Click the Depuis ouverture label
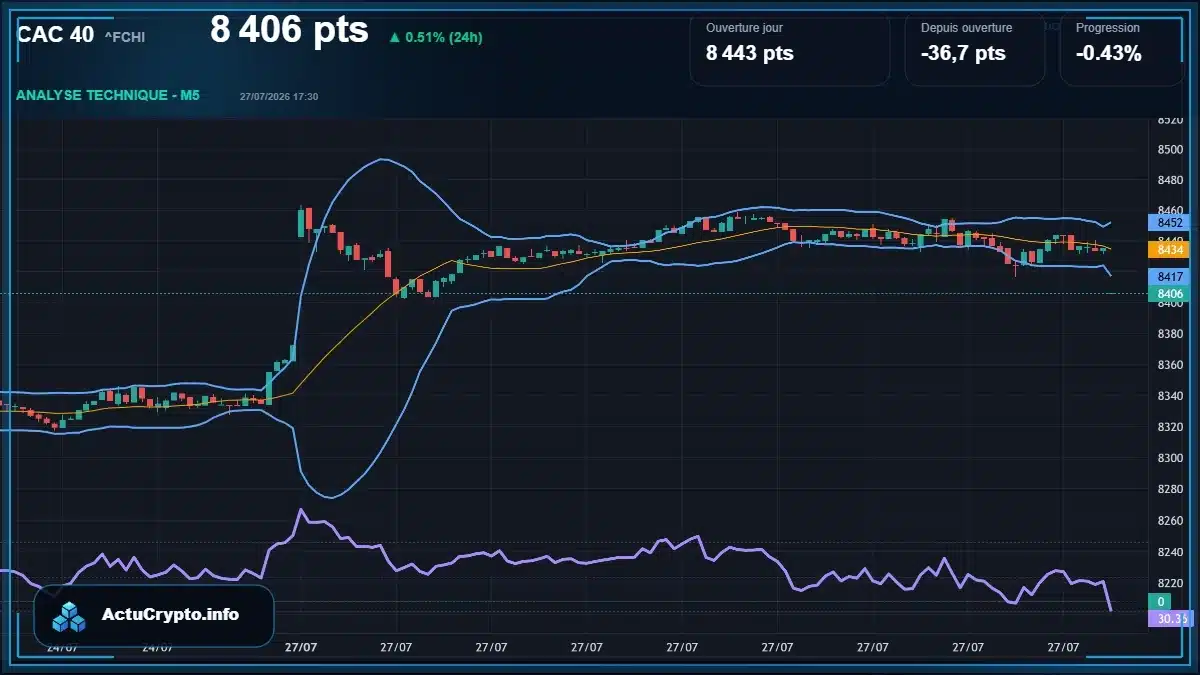This screenshot has height=675, width=1200. coord(966,28)
